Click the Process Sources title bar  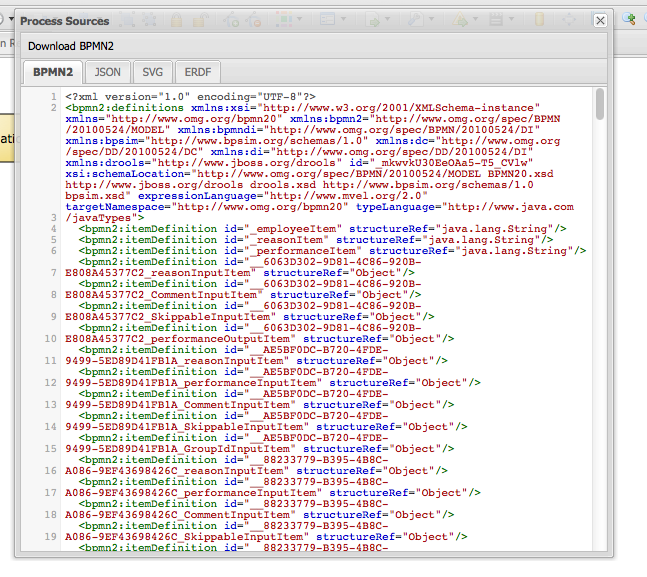click(300, 20)
